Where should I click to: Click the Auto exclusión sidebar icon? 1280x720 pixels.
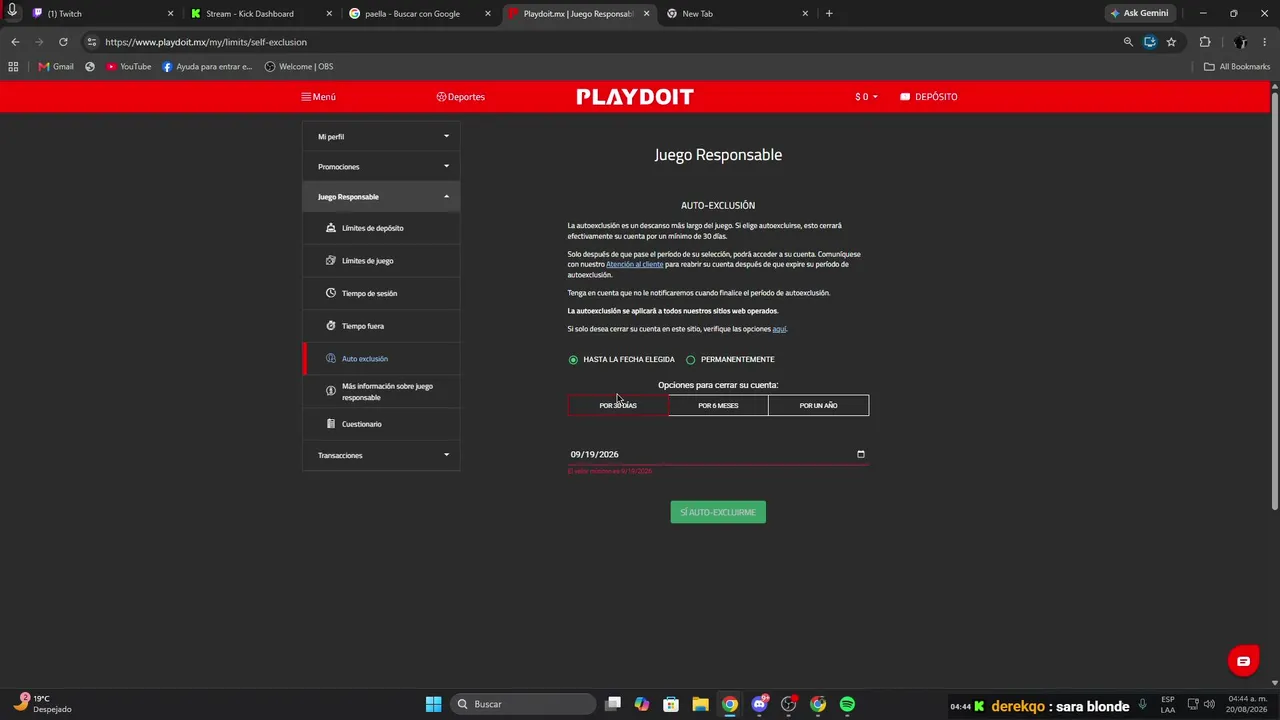tap(331, 359)
